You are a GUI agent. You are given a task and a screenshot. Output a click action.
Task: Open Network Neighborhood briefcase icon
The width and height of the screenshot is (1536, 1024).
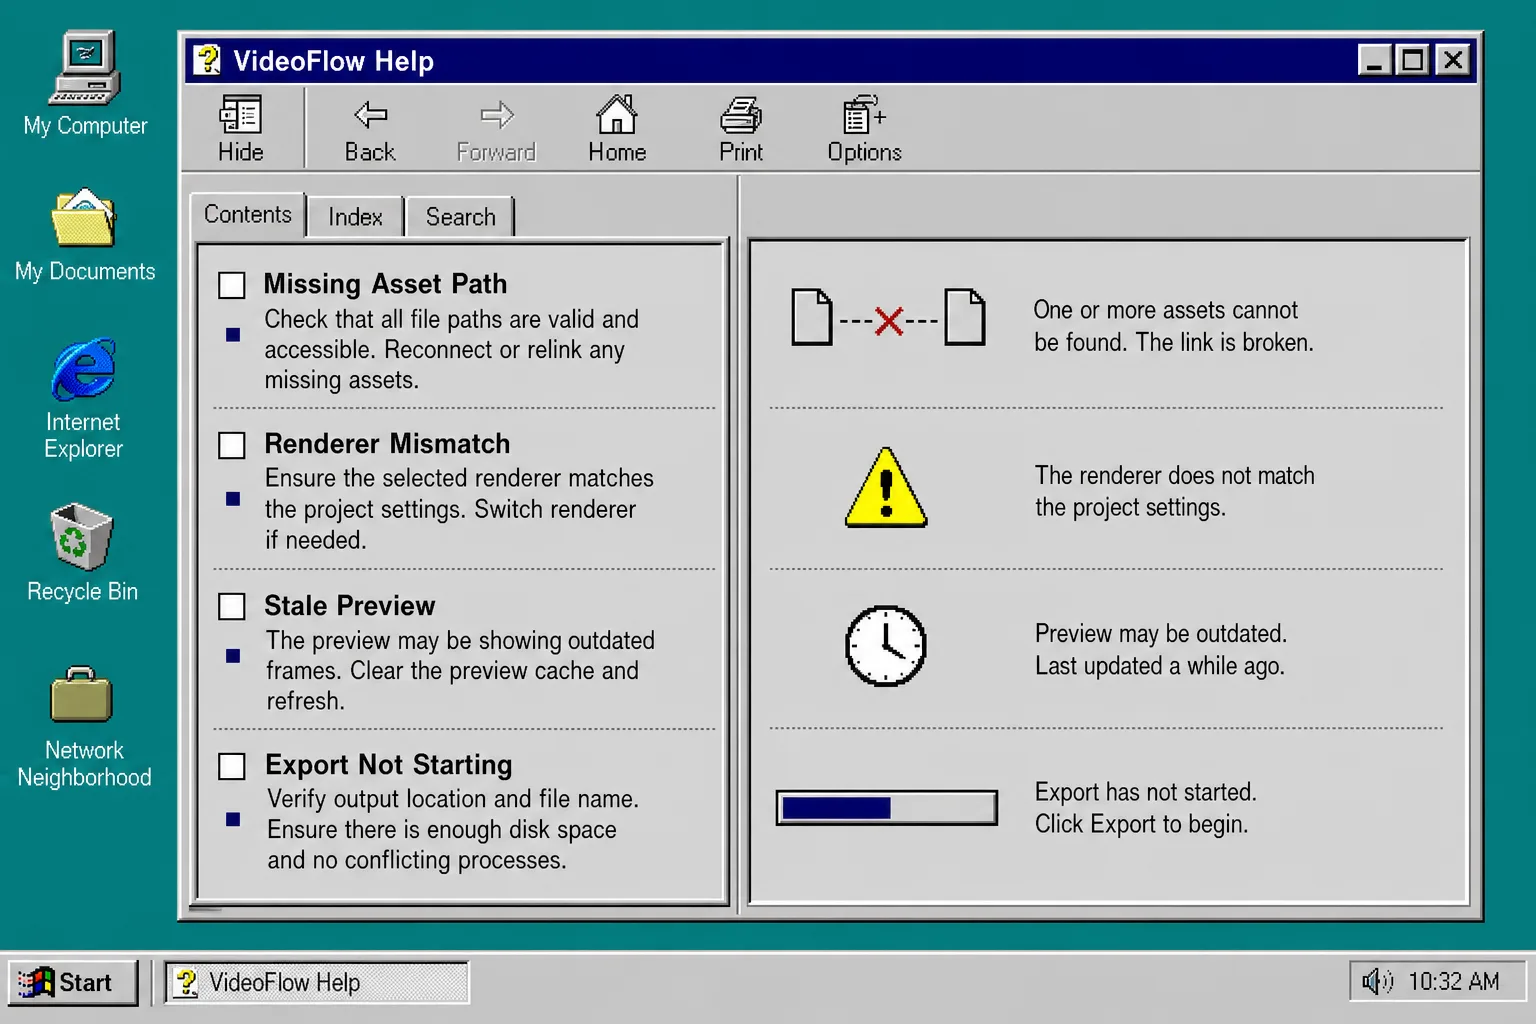[82, 694]
